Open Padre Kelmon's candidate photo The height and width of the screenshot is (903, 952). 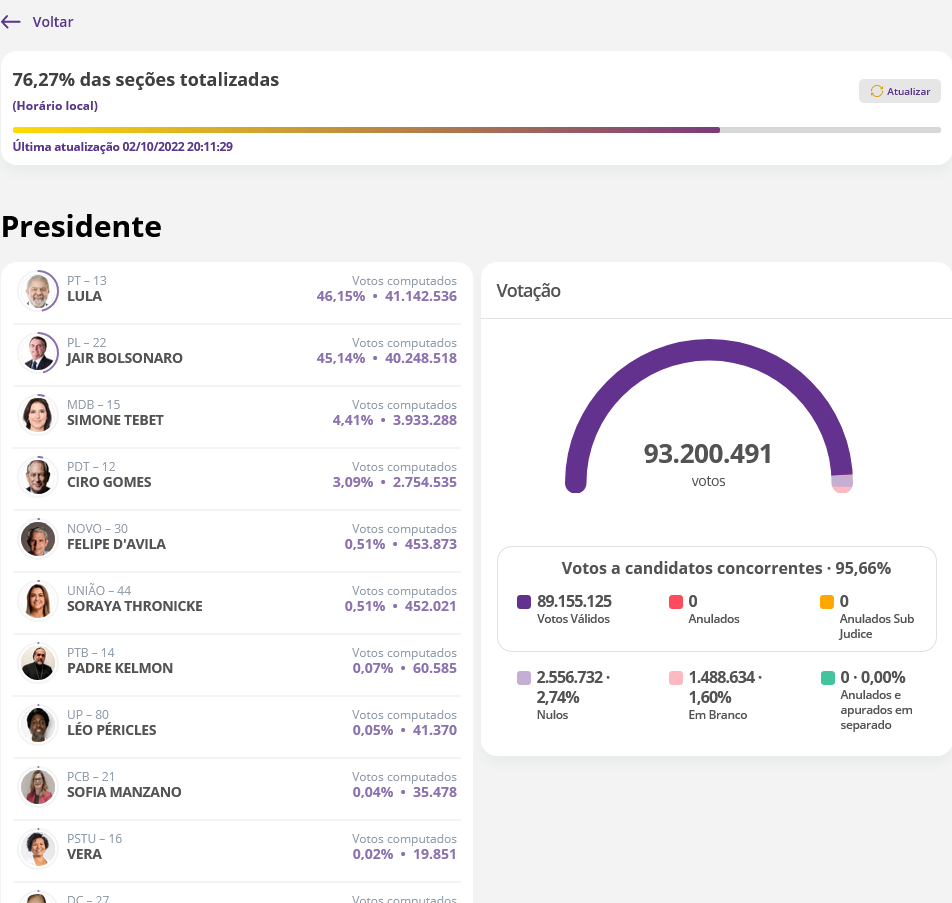(x=38, y=662)
